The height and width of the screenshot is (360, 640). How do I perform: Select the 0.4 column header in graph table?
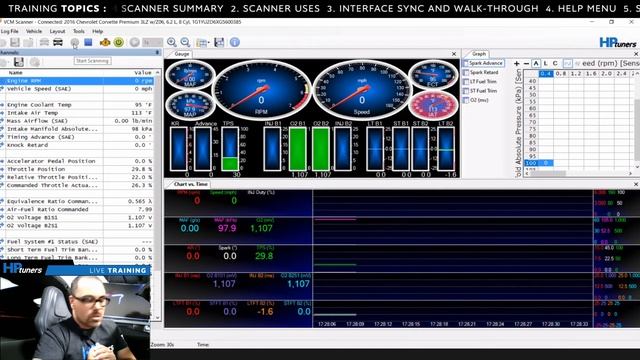pyautogui.click(x=546, y=73)
